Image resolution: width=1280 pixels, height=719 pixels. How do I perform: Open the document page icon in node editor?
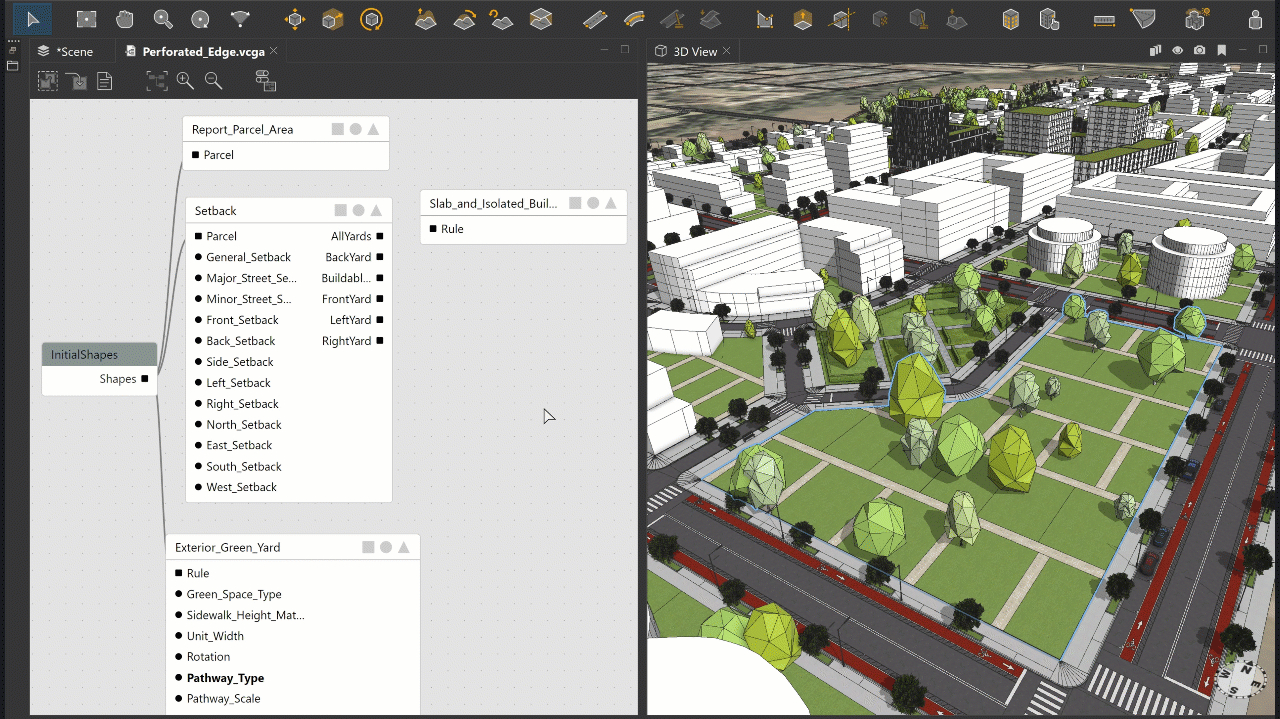(x=104, y=82)
